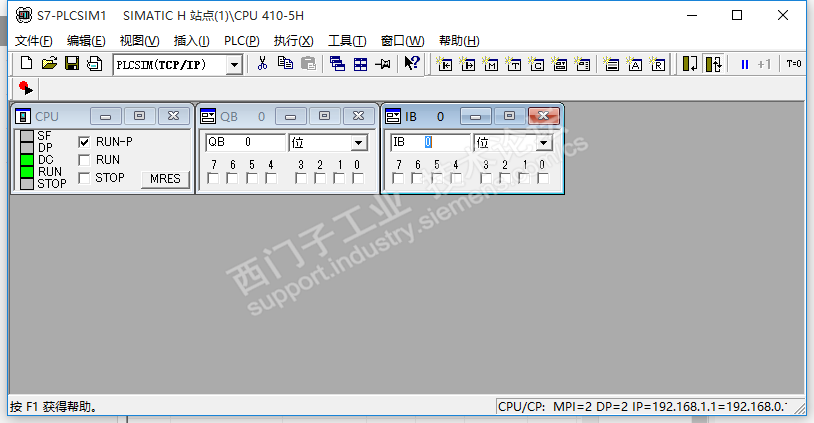The height and width of the screenshot is (423, 814).
Task: Toggle bit 0 checkbox in IB window
Action: pos(543,178)
